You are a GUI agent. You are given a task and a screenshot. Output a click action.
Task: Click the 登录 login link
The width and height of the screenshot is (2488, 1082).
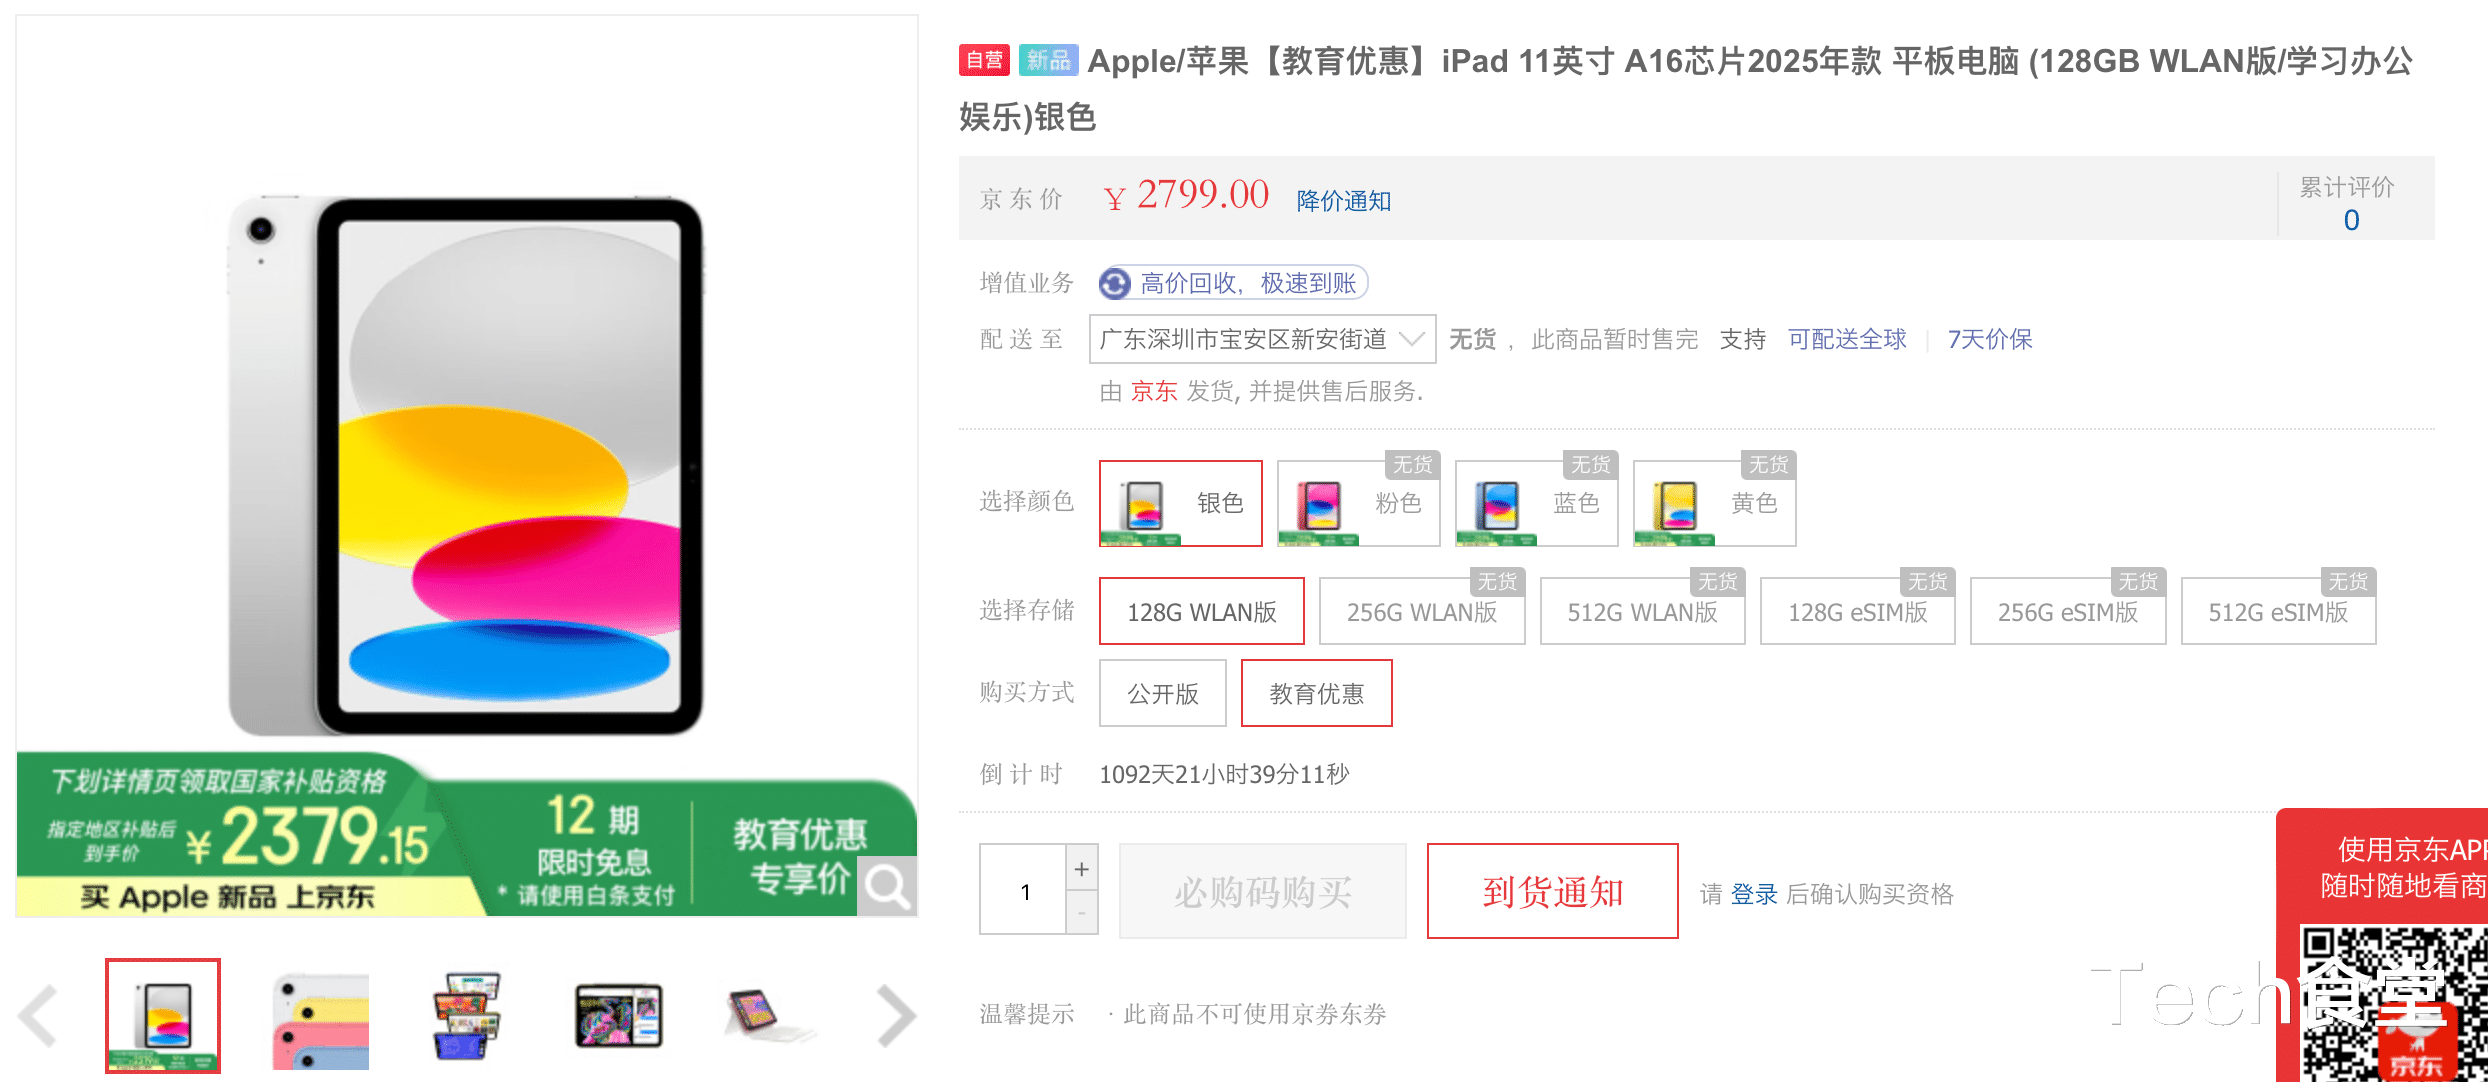pos(1754,894)
